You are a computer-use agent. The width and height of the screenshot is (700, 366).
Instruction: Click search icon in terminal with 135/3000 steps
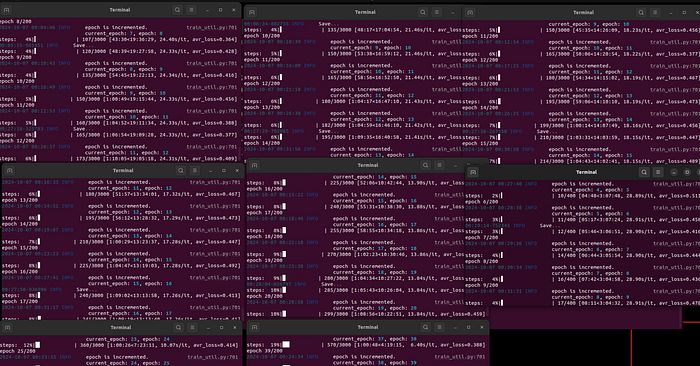(x=423, y=12)
